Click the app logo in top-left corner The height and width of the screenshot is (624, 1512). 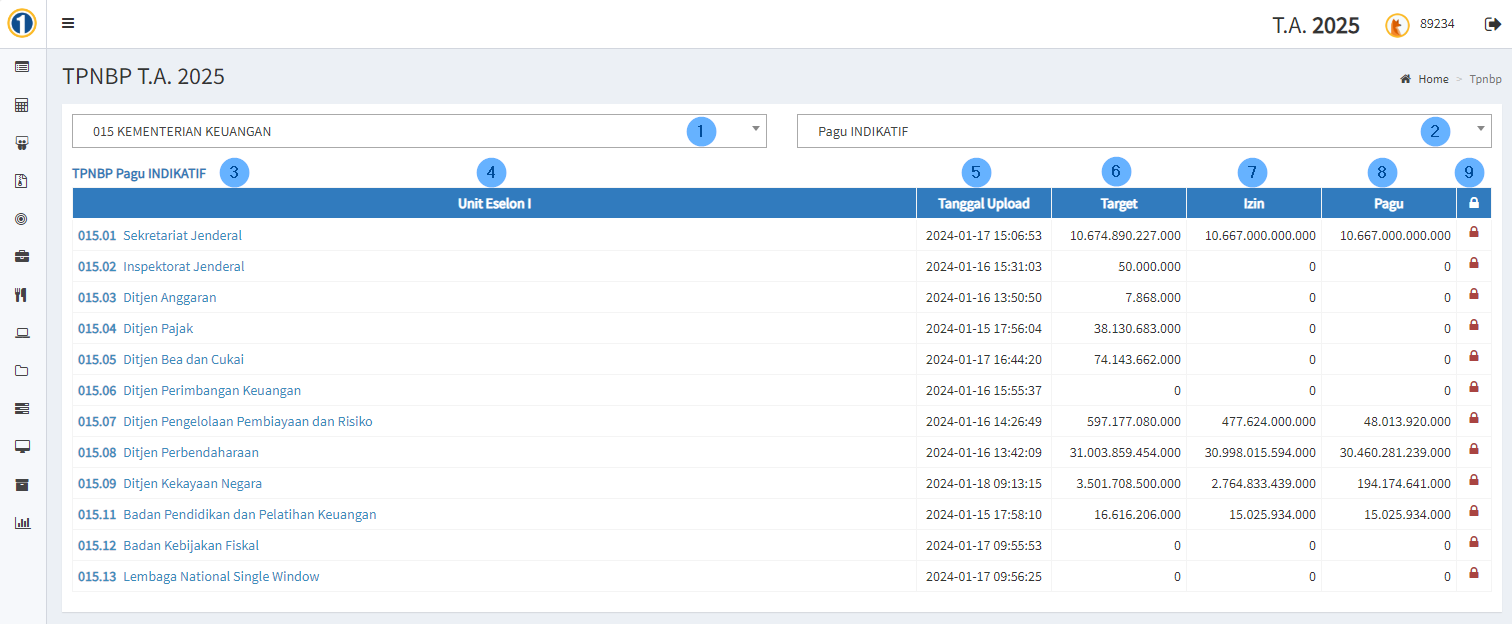point(22,23)
